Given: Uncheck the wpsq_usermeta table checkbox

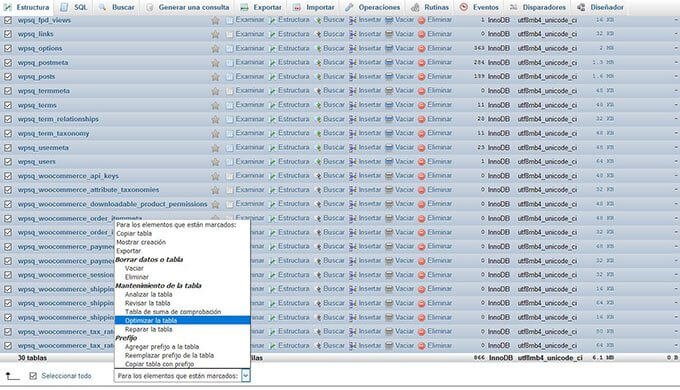Looking at the screenshot, I should pyautogui.click(x=8, y=147).
